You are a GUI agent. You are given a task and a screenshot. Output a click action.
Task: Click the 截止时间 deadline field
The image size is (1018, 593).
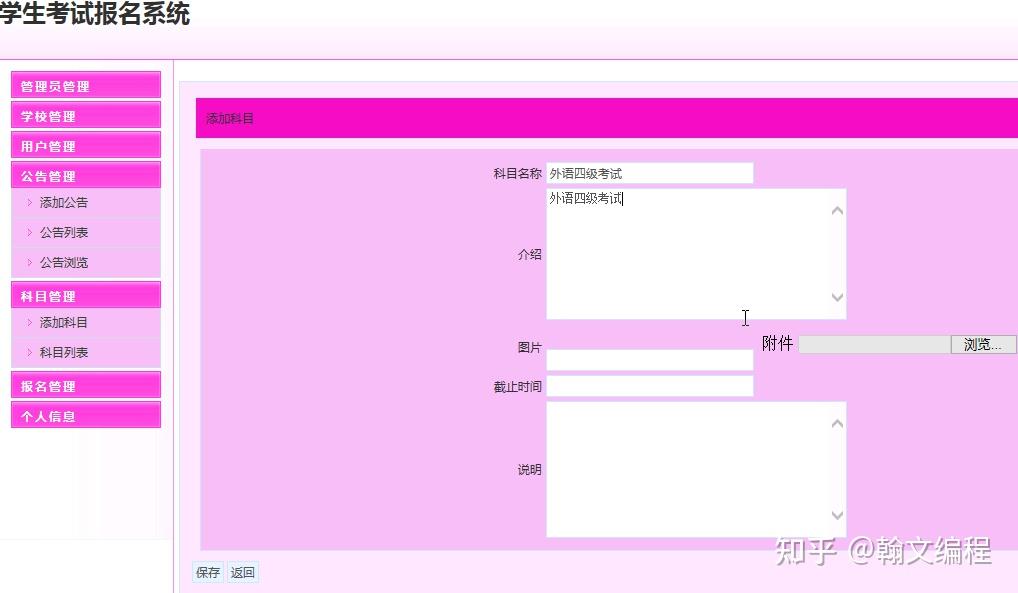pyautogui.click(x=650, y=385)
